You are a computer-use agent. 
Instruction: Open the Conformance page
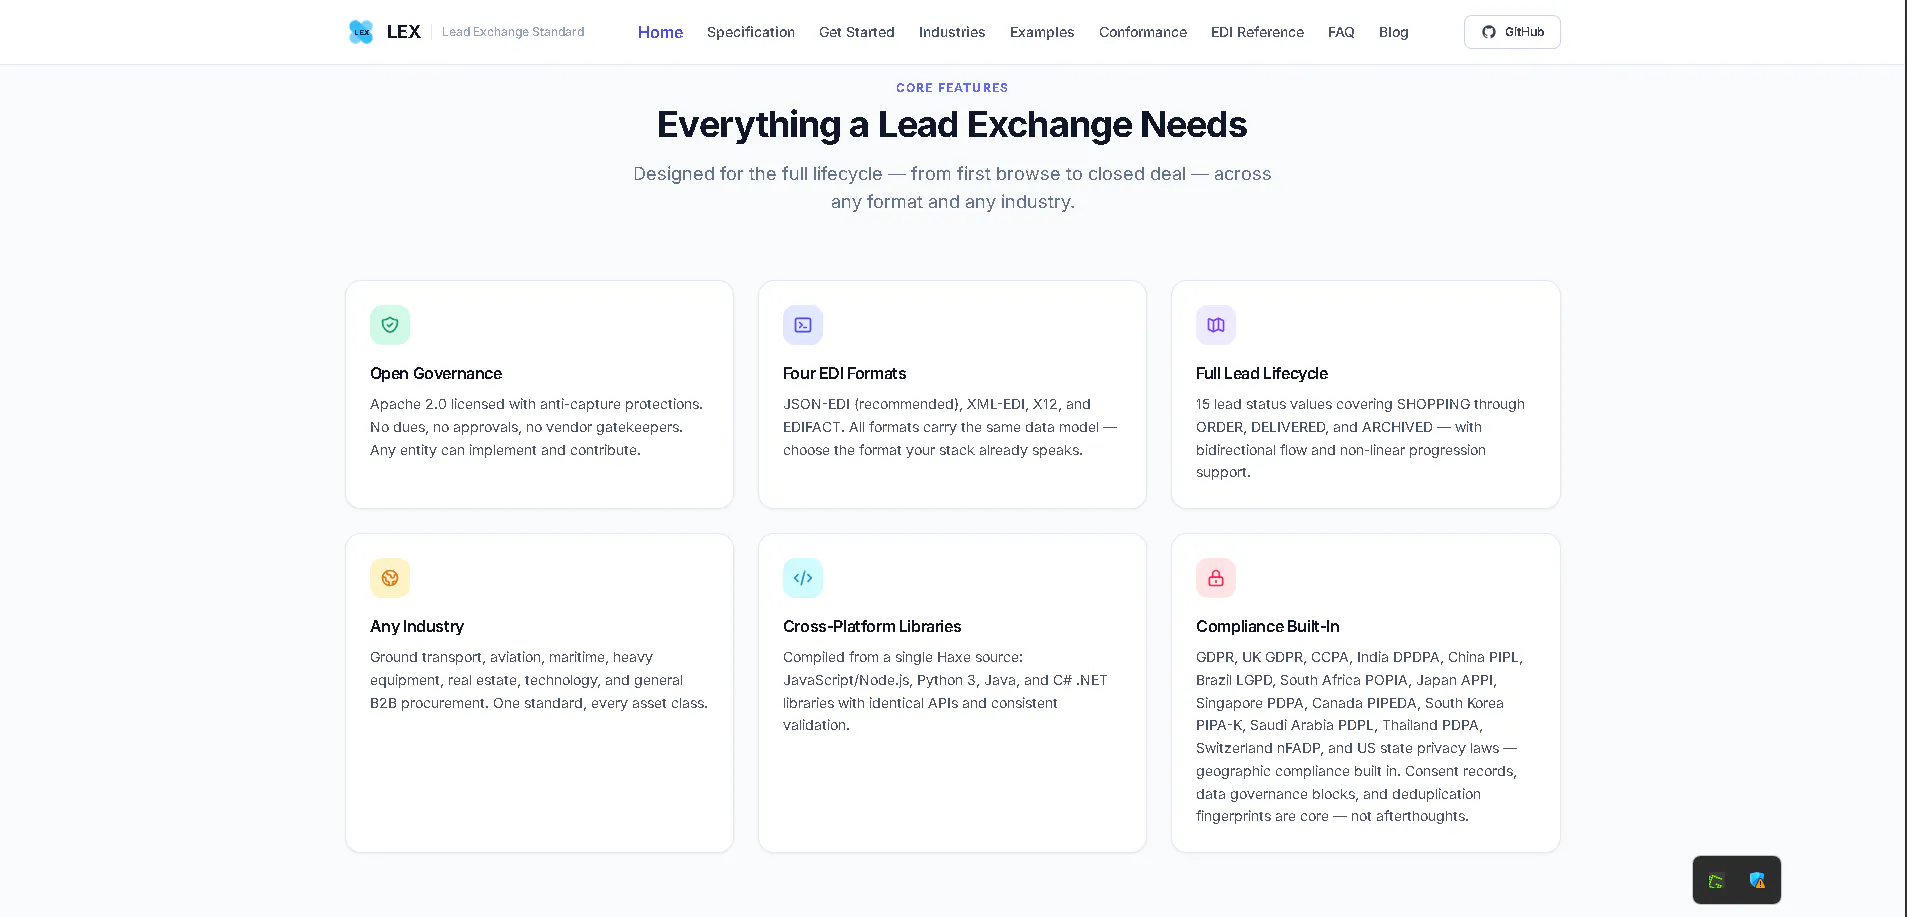point(1143,32)
